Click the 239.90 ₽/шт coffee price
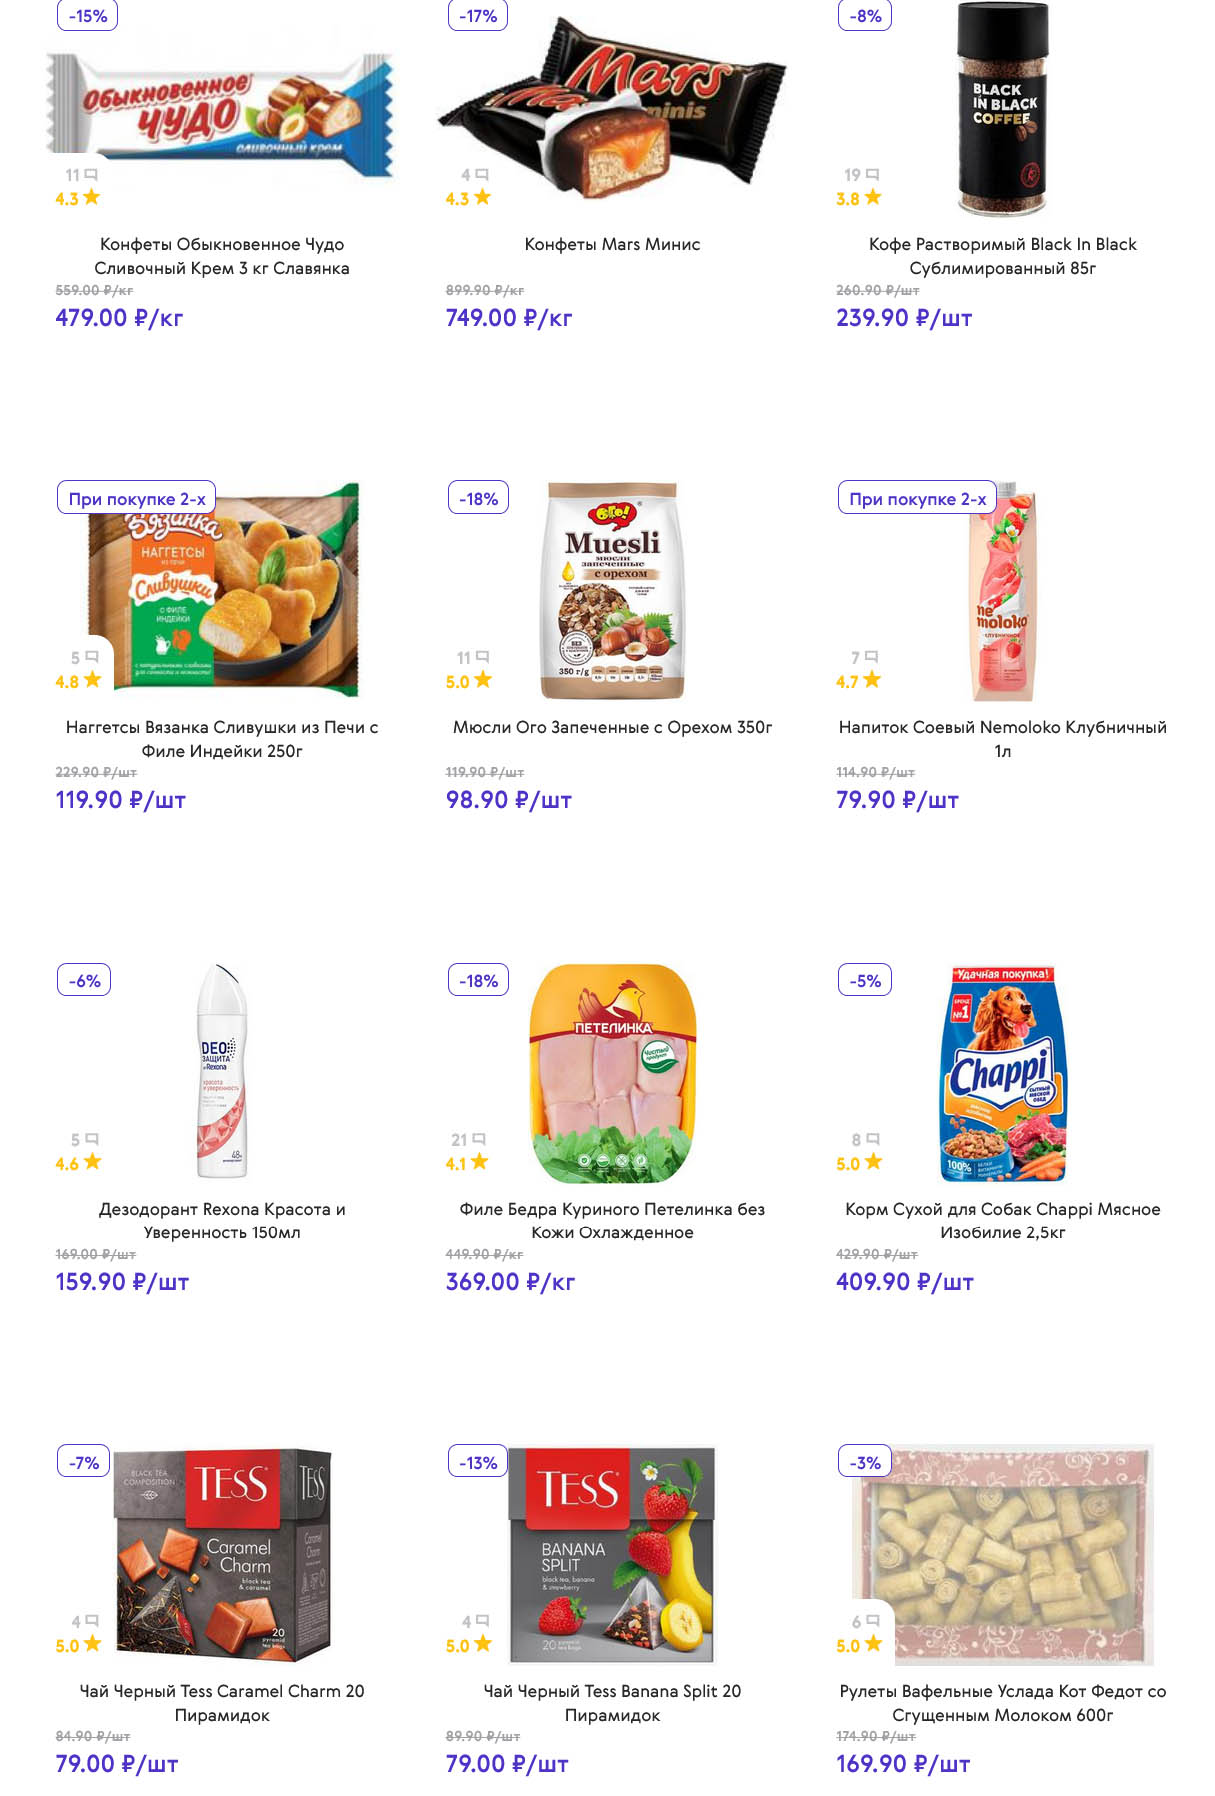The width and height of the screenshot is (1215, 1796). pyautogui.click(x=903, y=318)
